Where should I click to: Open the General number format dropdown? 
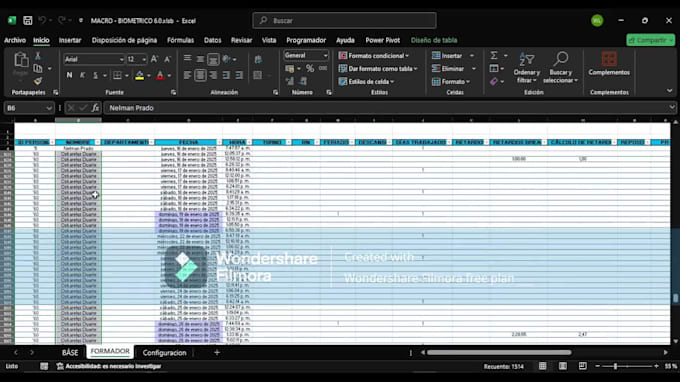[x=325, y=56]
